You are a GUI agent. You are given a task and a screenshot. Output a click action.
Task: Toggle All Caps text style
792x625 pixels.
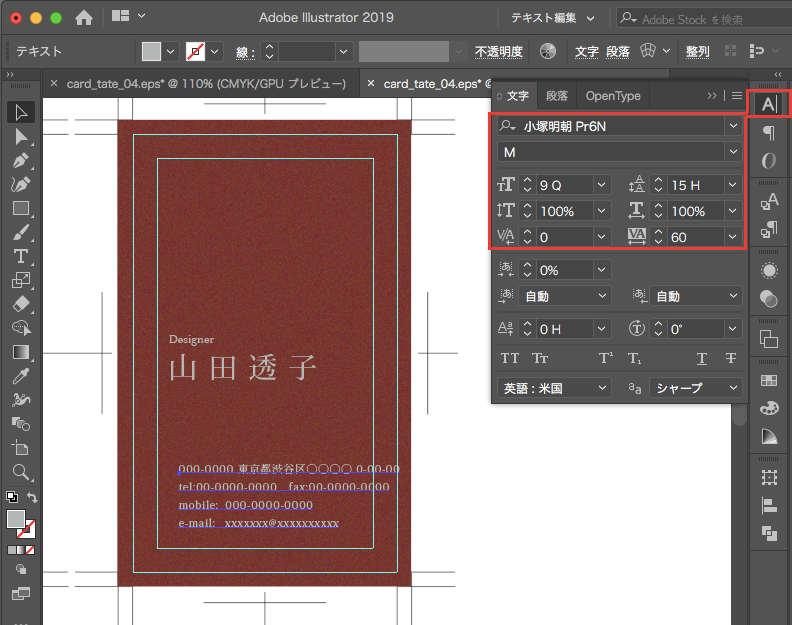click(x=510, y=359)
